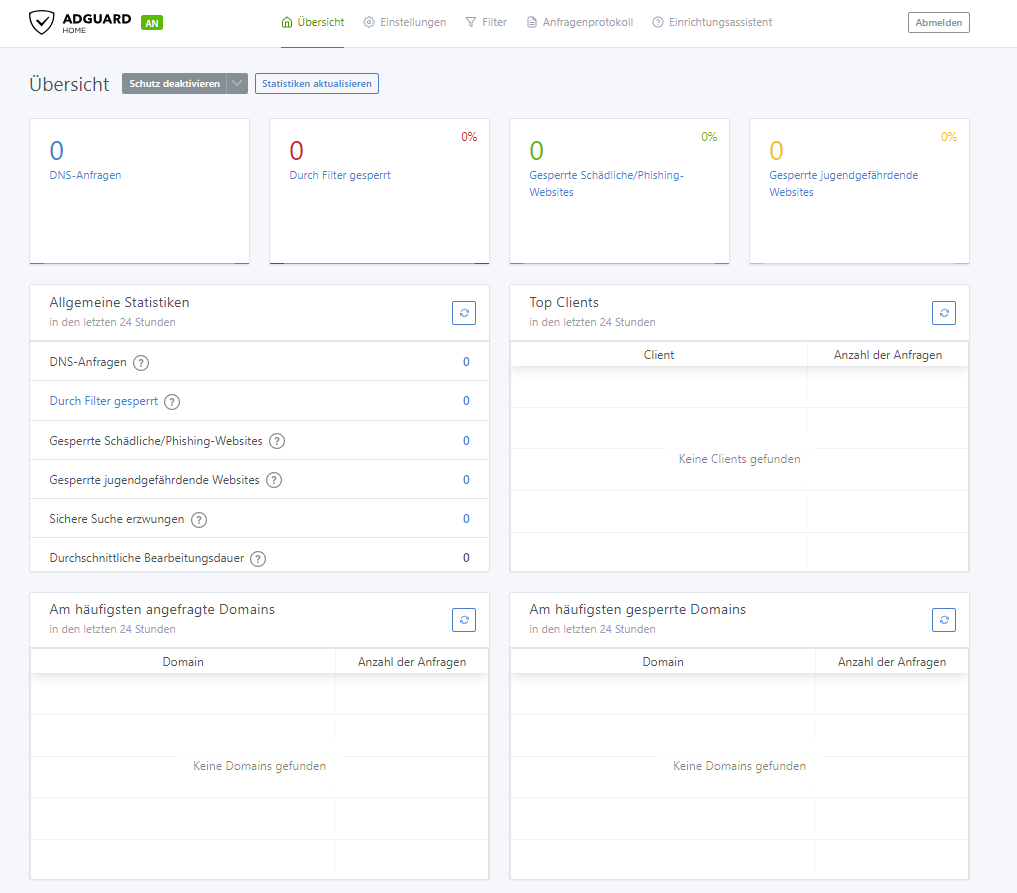The width and height of the screenshot is (1017, 893).
Task: Show help for Durch Filter gesperrt statistic
Action: pyautogui.click(x=172, y=402)
